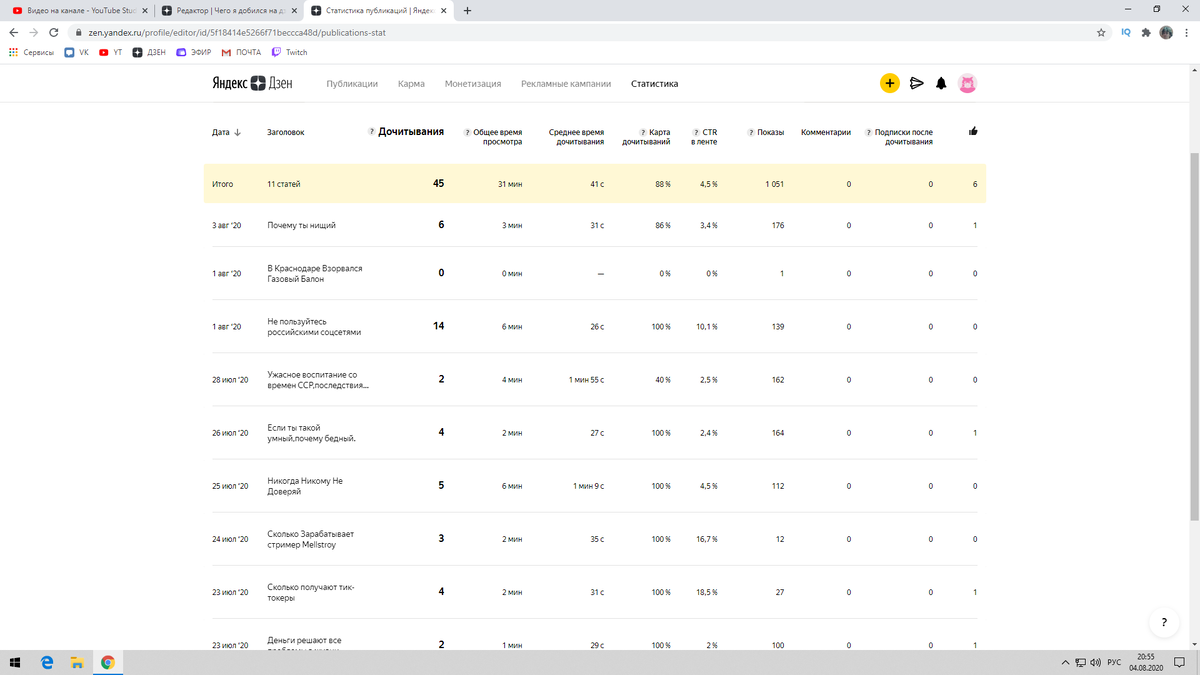1200x675 pixels.
Task: Click the page vertical scrollbar
Action: pyautogui.click(x=1193, y=330)
